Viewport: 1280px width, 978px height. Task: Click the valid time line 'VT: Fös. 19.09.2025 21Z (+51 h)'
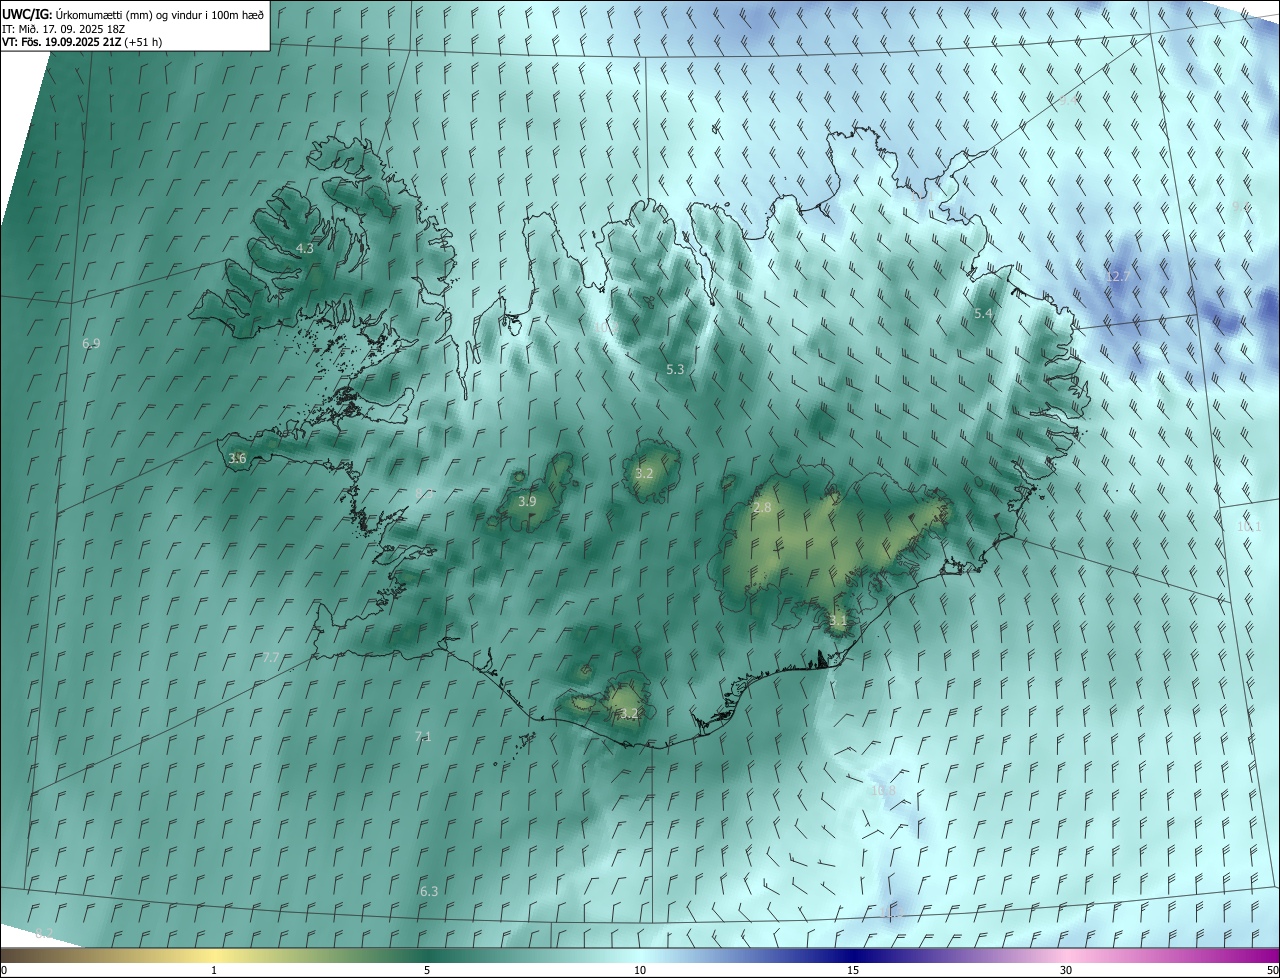[x=82, y=42]
